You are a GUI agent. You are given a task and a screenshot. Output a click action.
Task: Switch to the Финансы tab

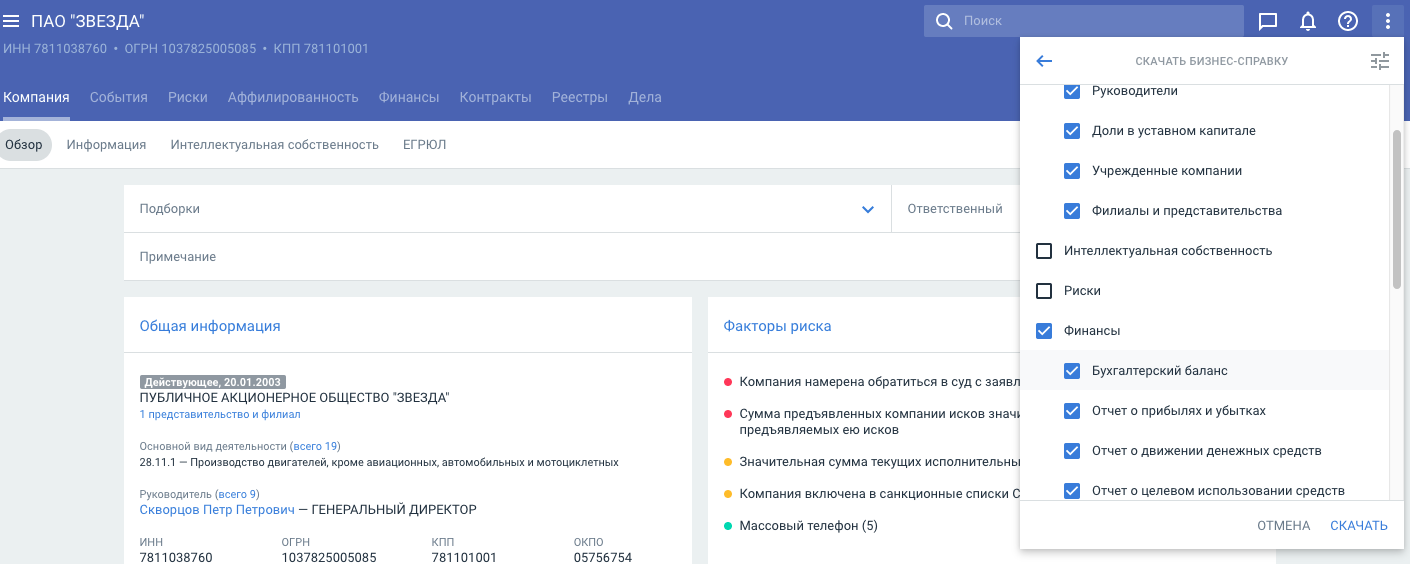pos(408,97)
